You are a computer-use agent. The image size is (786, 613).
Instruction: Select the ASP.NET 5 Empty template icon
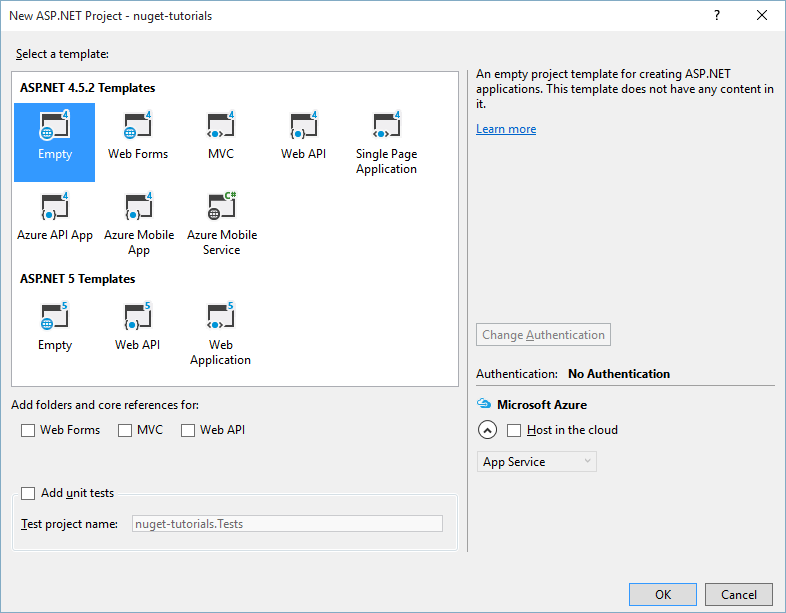tap(54, 316)
